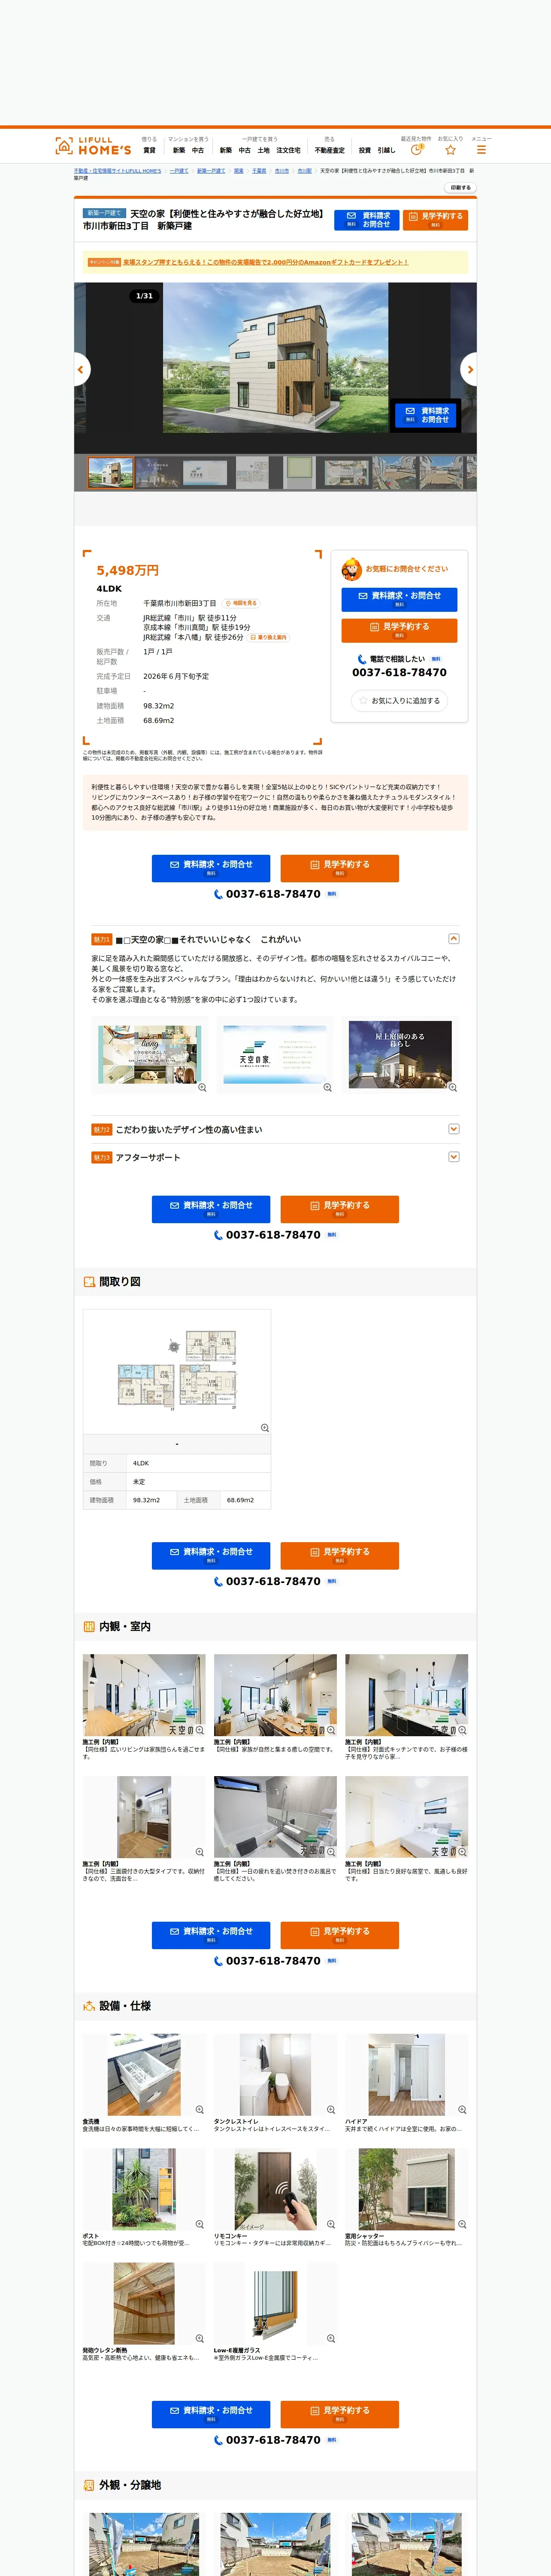
Task: Expand 魅力2 こだわり抜いたデザイン性の高い住まい
Action: [275, 1129]
